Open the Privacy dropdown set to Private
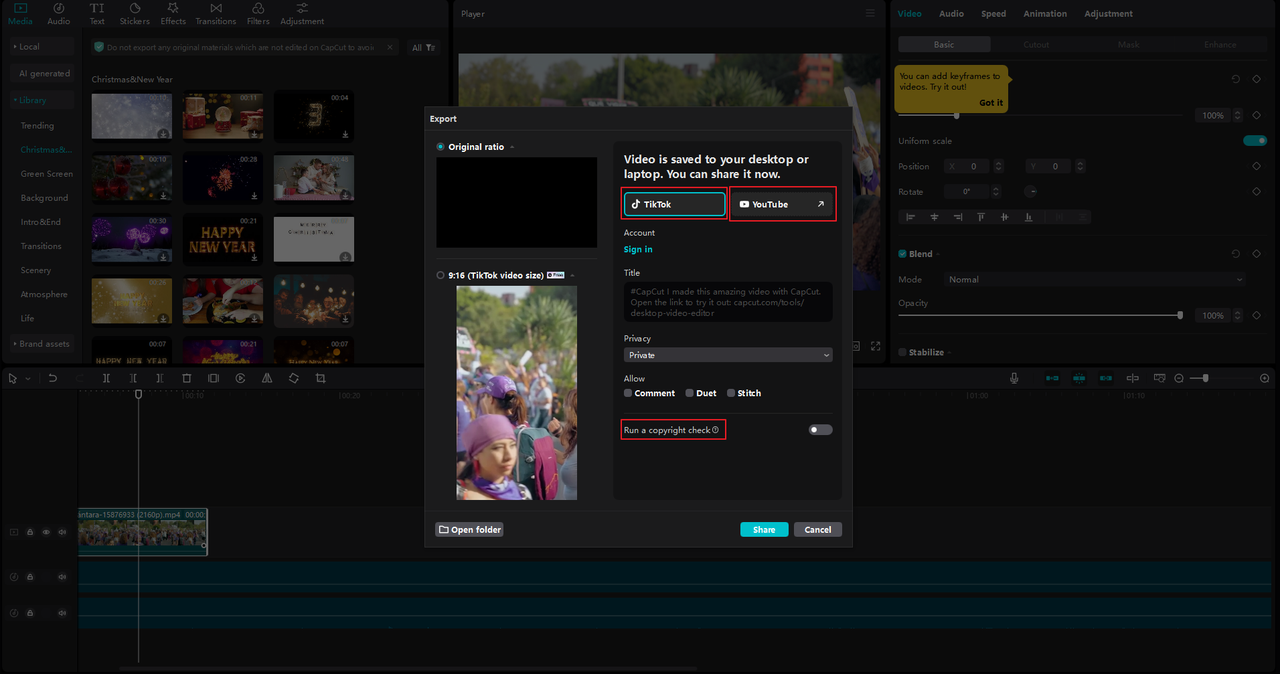This screenshot has height=674, width=1280. click(x=728, y=355)
